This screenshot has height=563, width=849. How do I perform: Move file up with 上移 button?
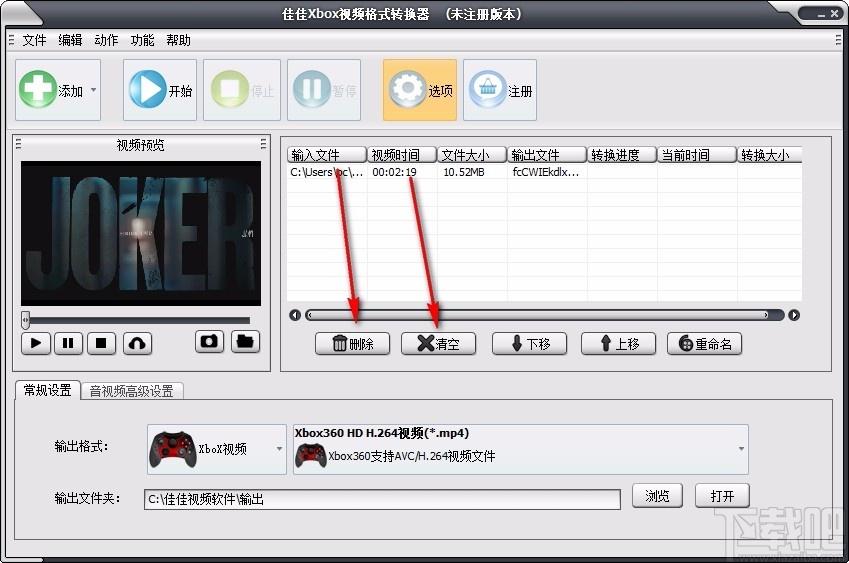click(618, 344)
